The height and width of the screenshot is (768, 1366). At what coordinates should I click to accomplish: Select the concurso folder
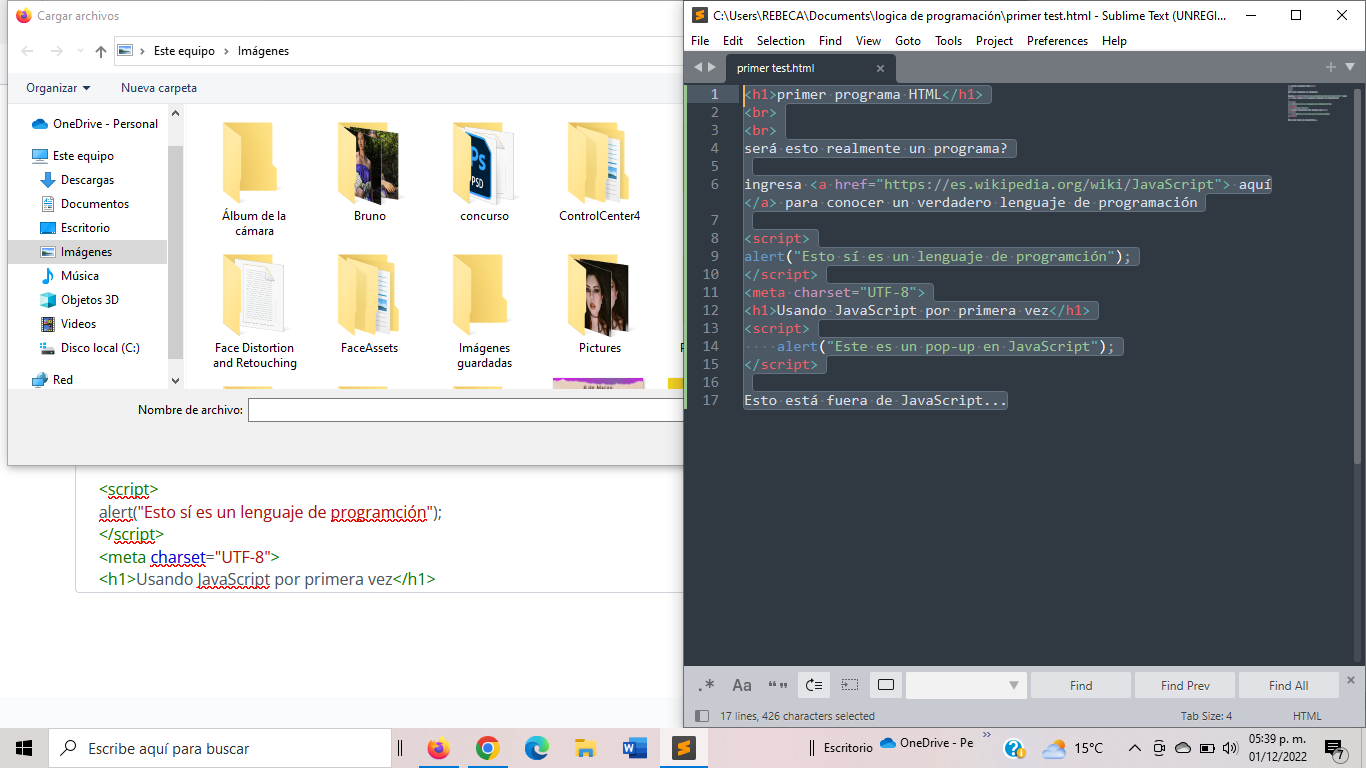pyautogui.click(x=484, y=172)
